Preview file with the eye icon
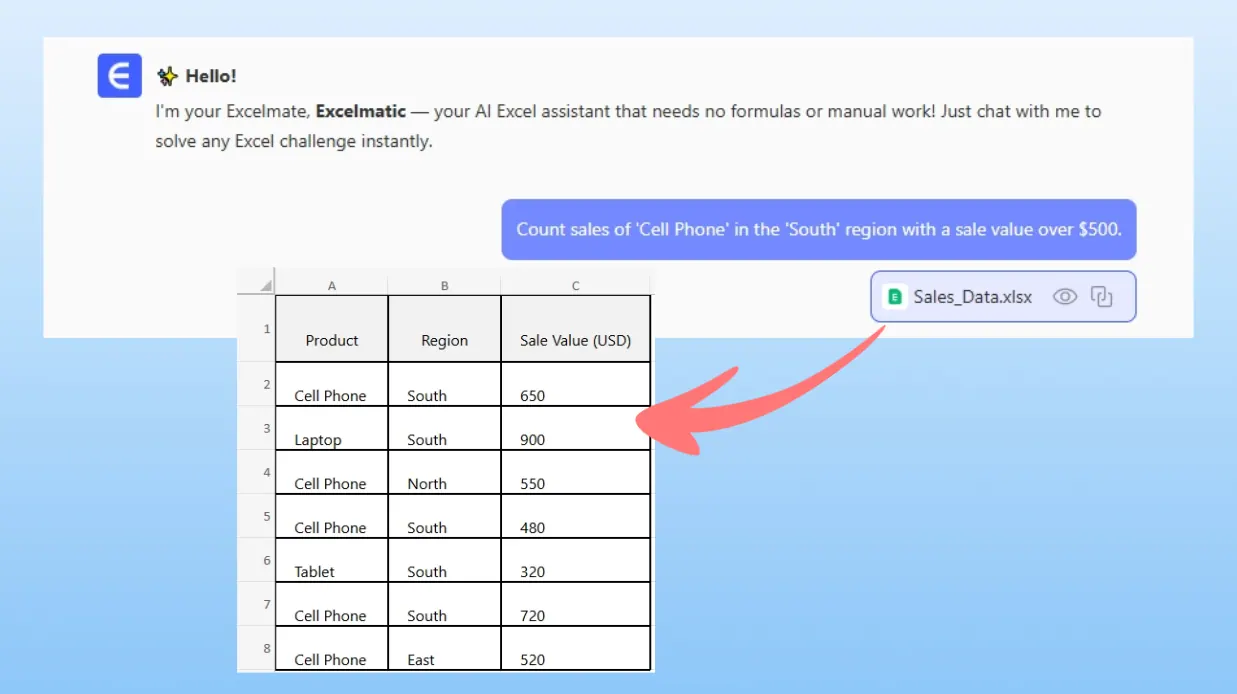The image size is (1237, 694). [1065, 297]
